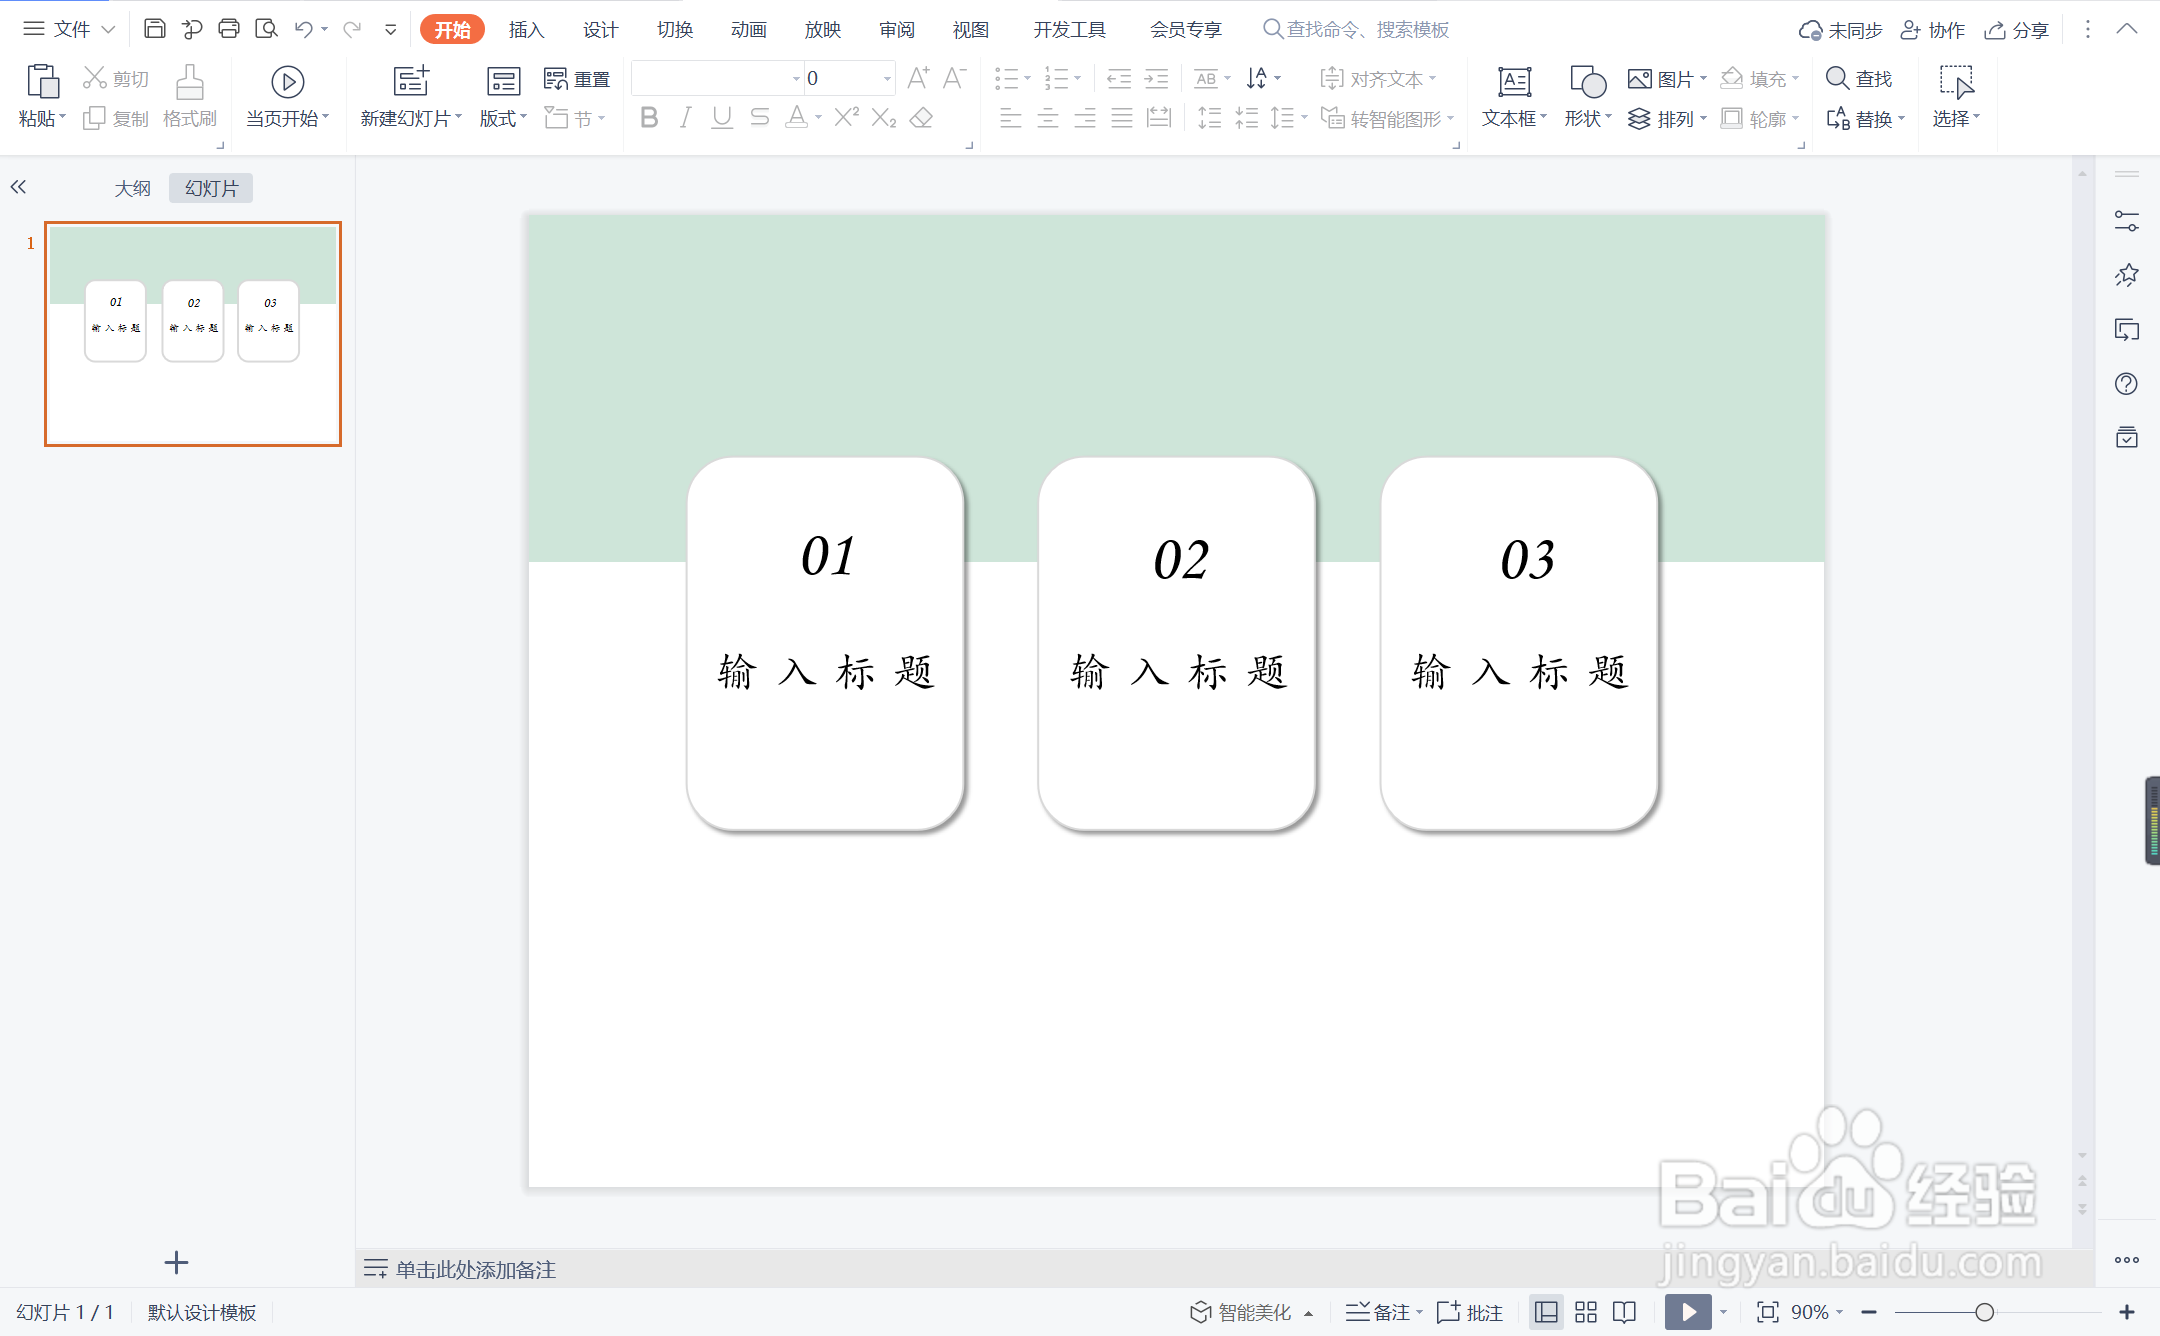Expand Layout (版式) dropdown
This screenshot has height=1336, width=2160.
point(503,119)
